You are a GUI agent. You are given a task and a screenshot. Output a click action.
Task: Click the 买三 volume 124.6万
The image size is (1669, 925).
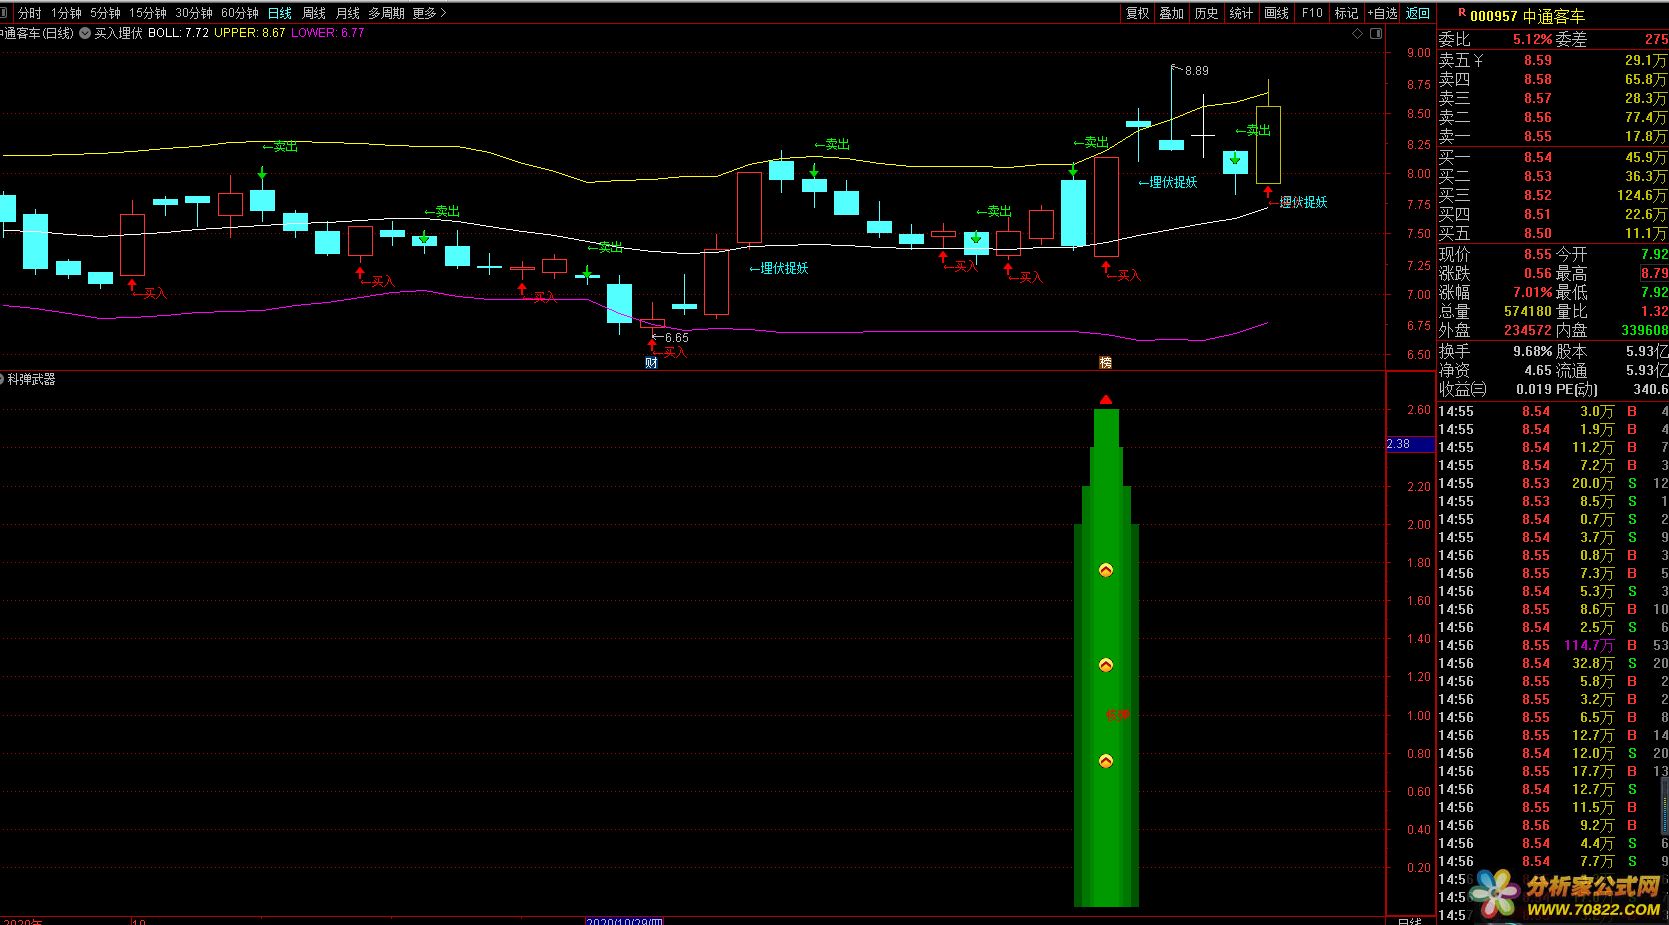pos(1642,195)
